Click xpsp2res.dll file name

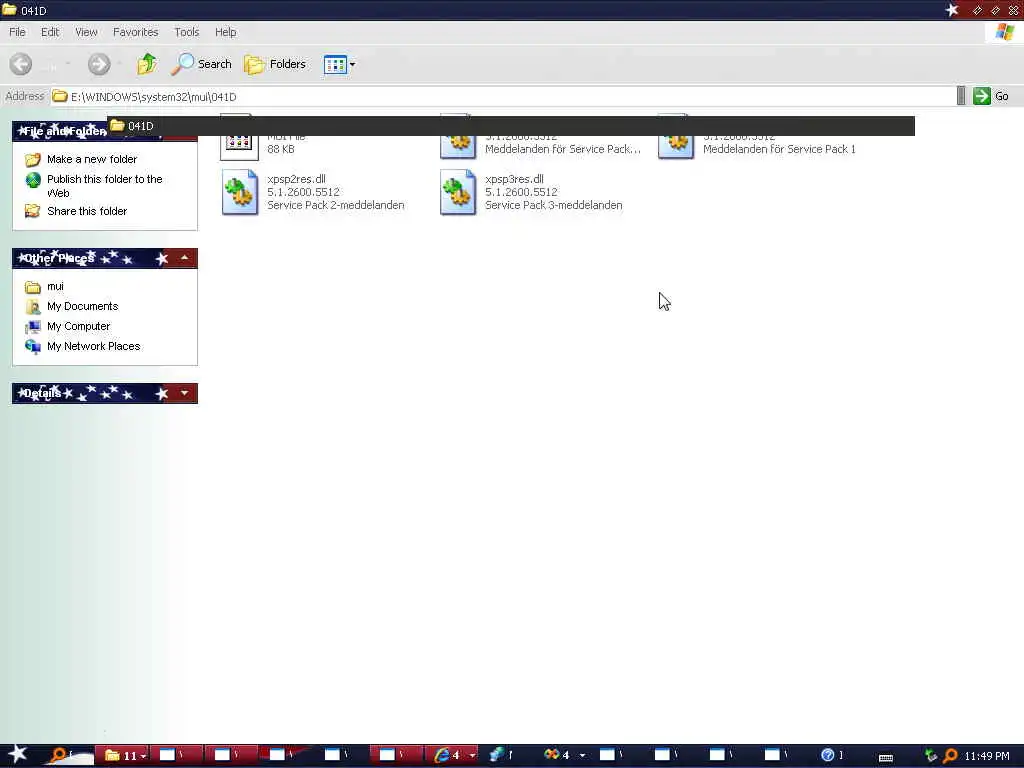296,179
